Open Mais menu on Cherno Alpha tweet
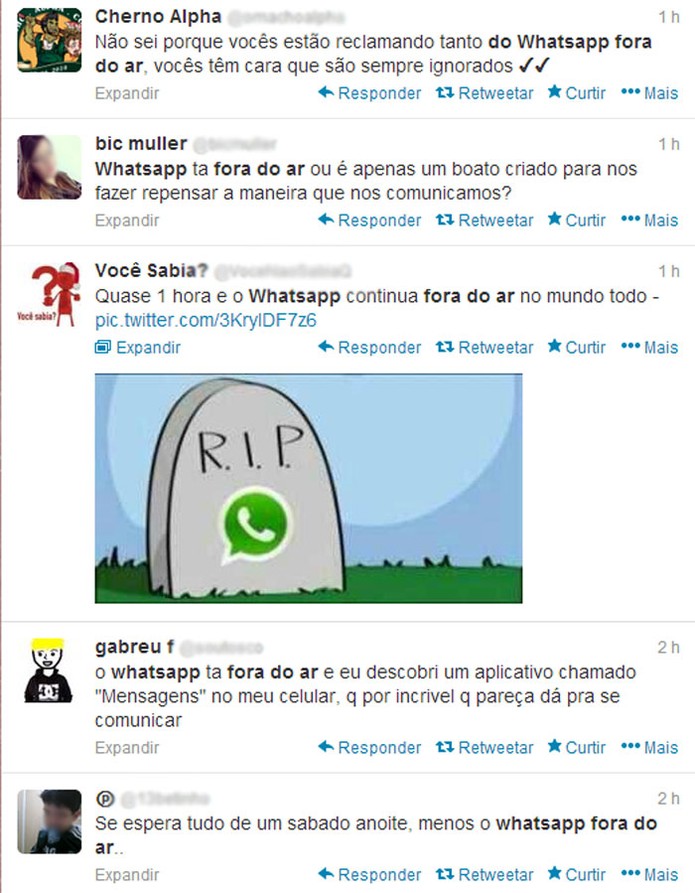 (x=649, y=93)
